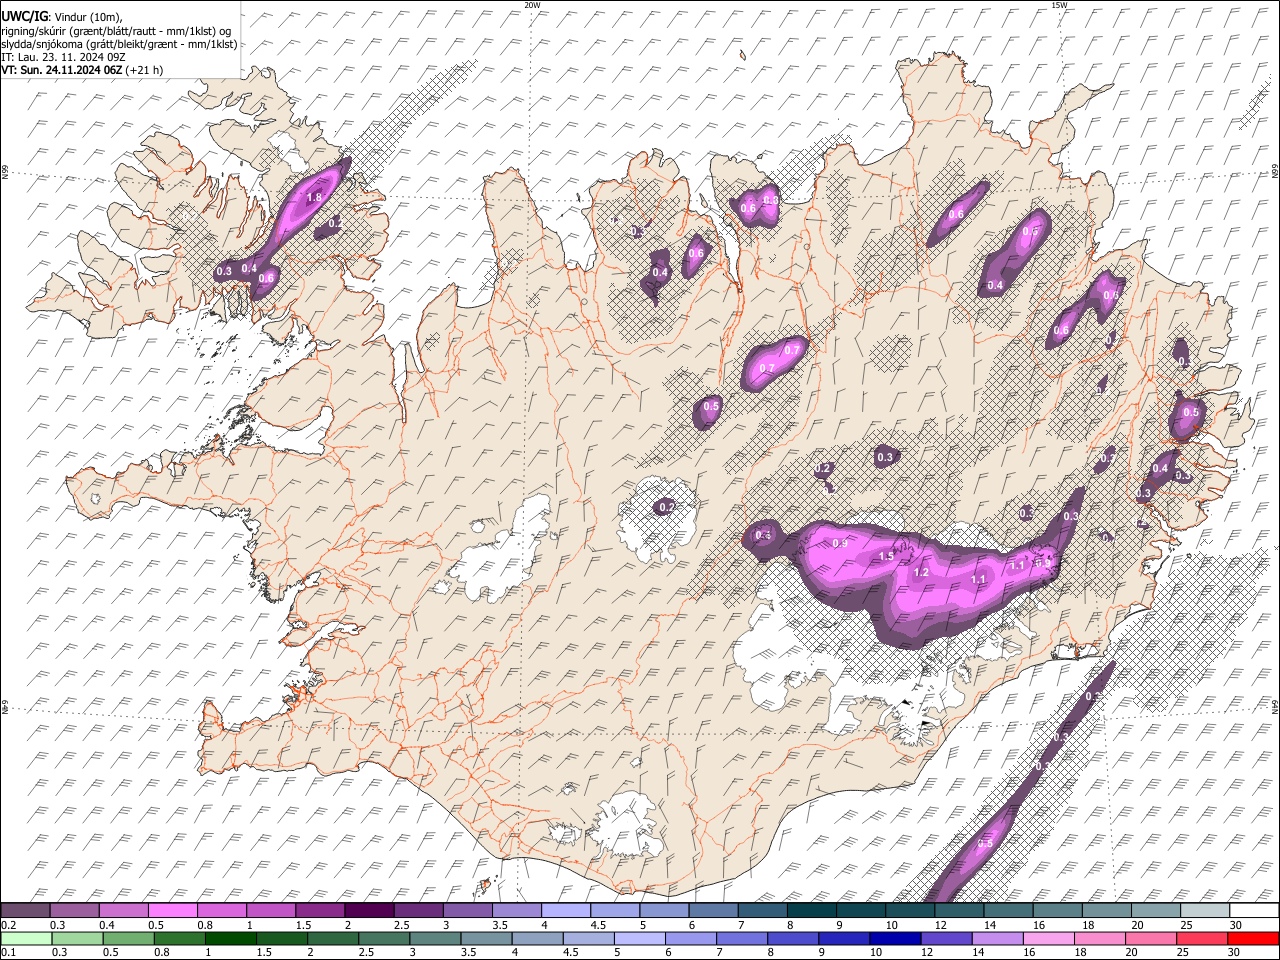Click the '20W' longitude label

[x=532, y=5]
